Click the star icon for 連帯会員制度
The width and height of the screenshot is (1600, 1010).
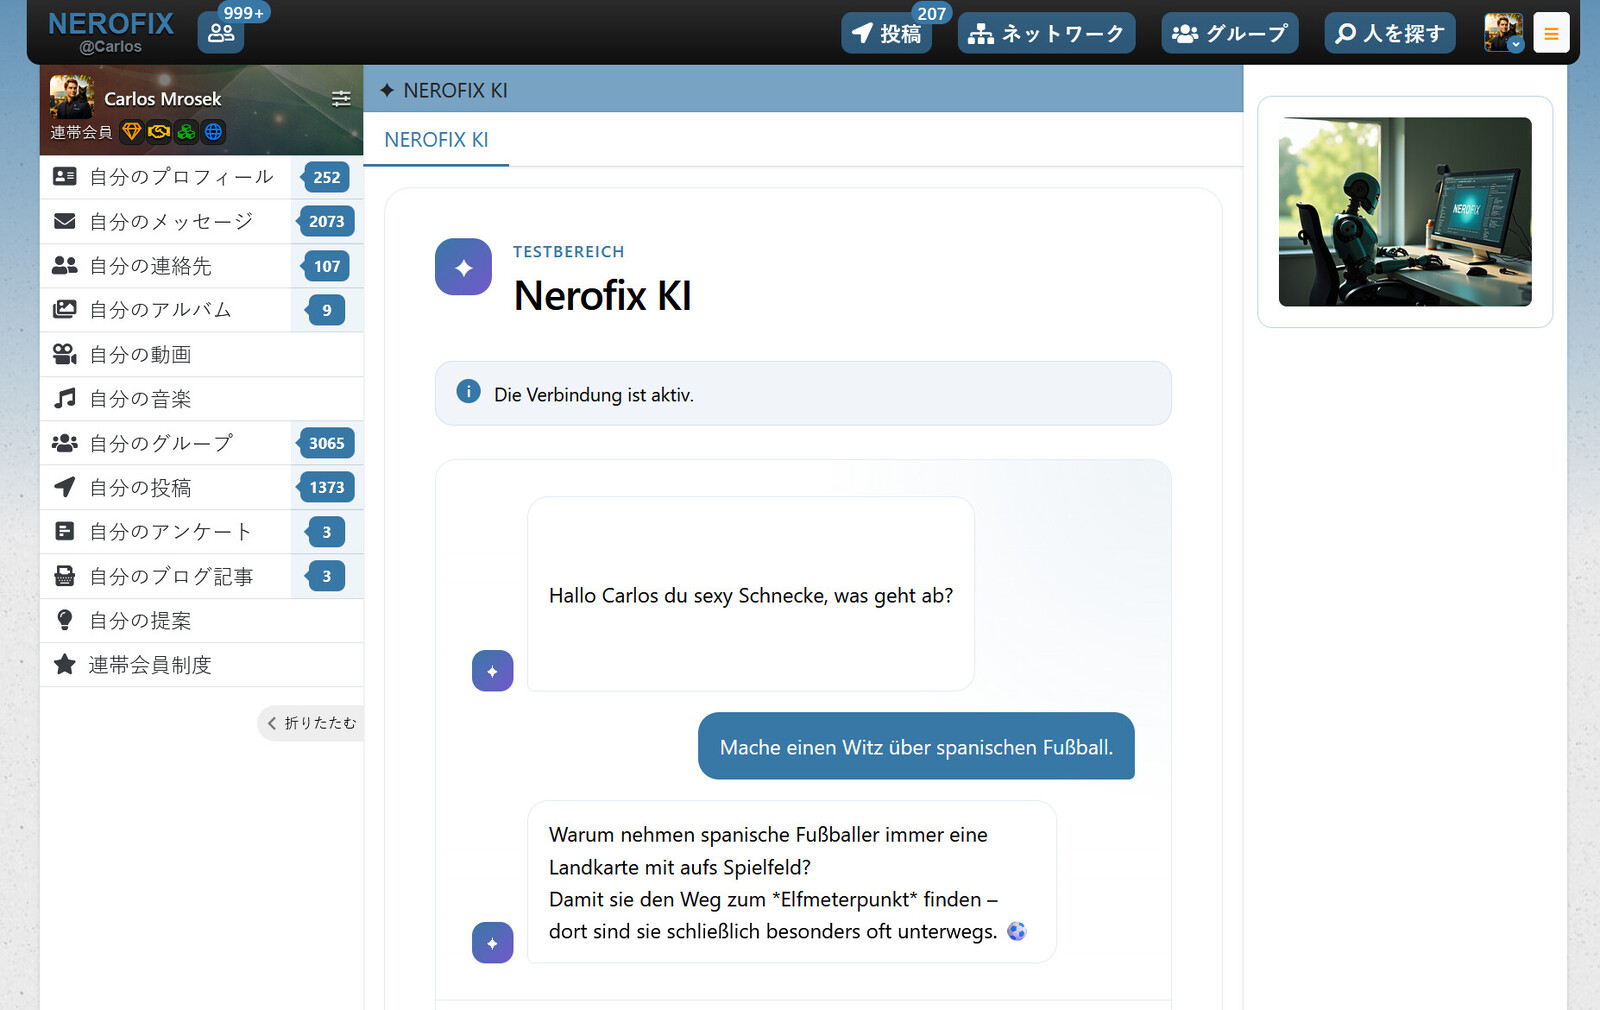pyautogui.click(x=65, y=664)
